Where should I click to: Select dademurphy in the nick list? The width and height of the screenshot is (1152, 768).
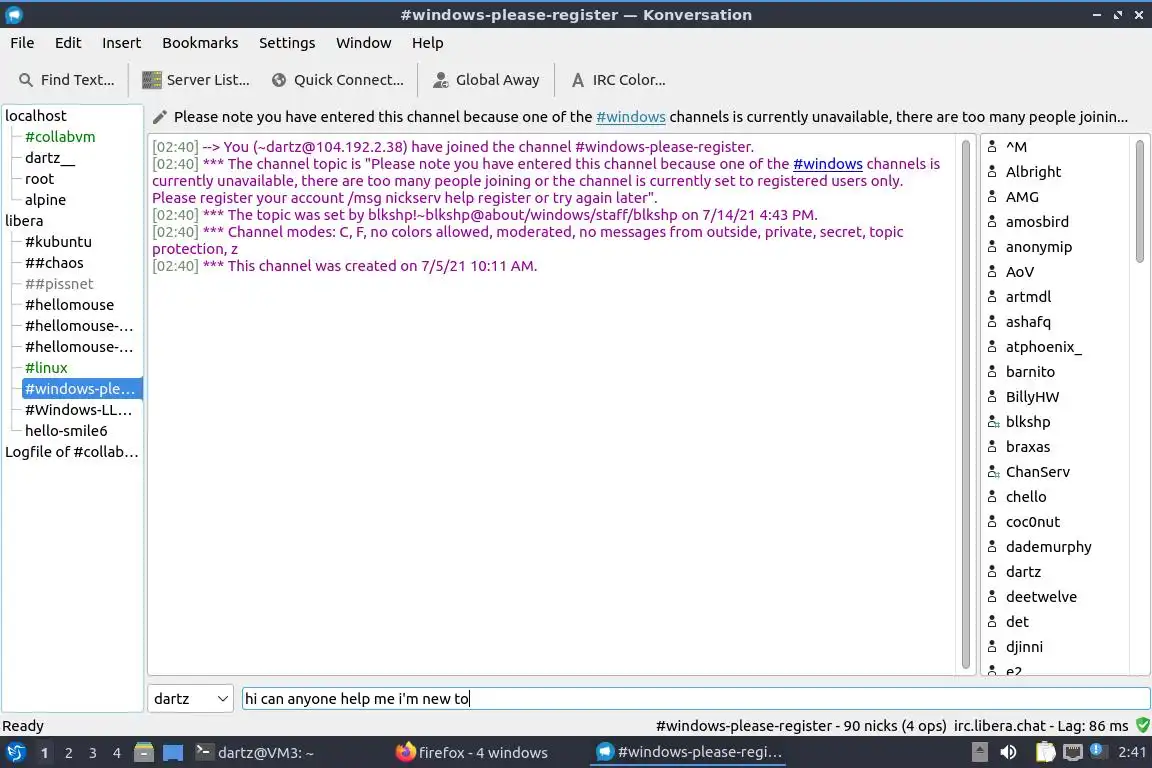[1048, 547]
